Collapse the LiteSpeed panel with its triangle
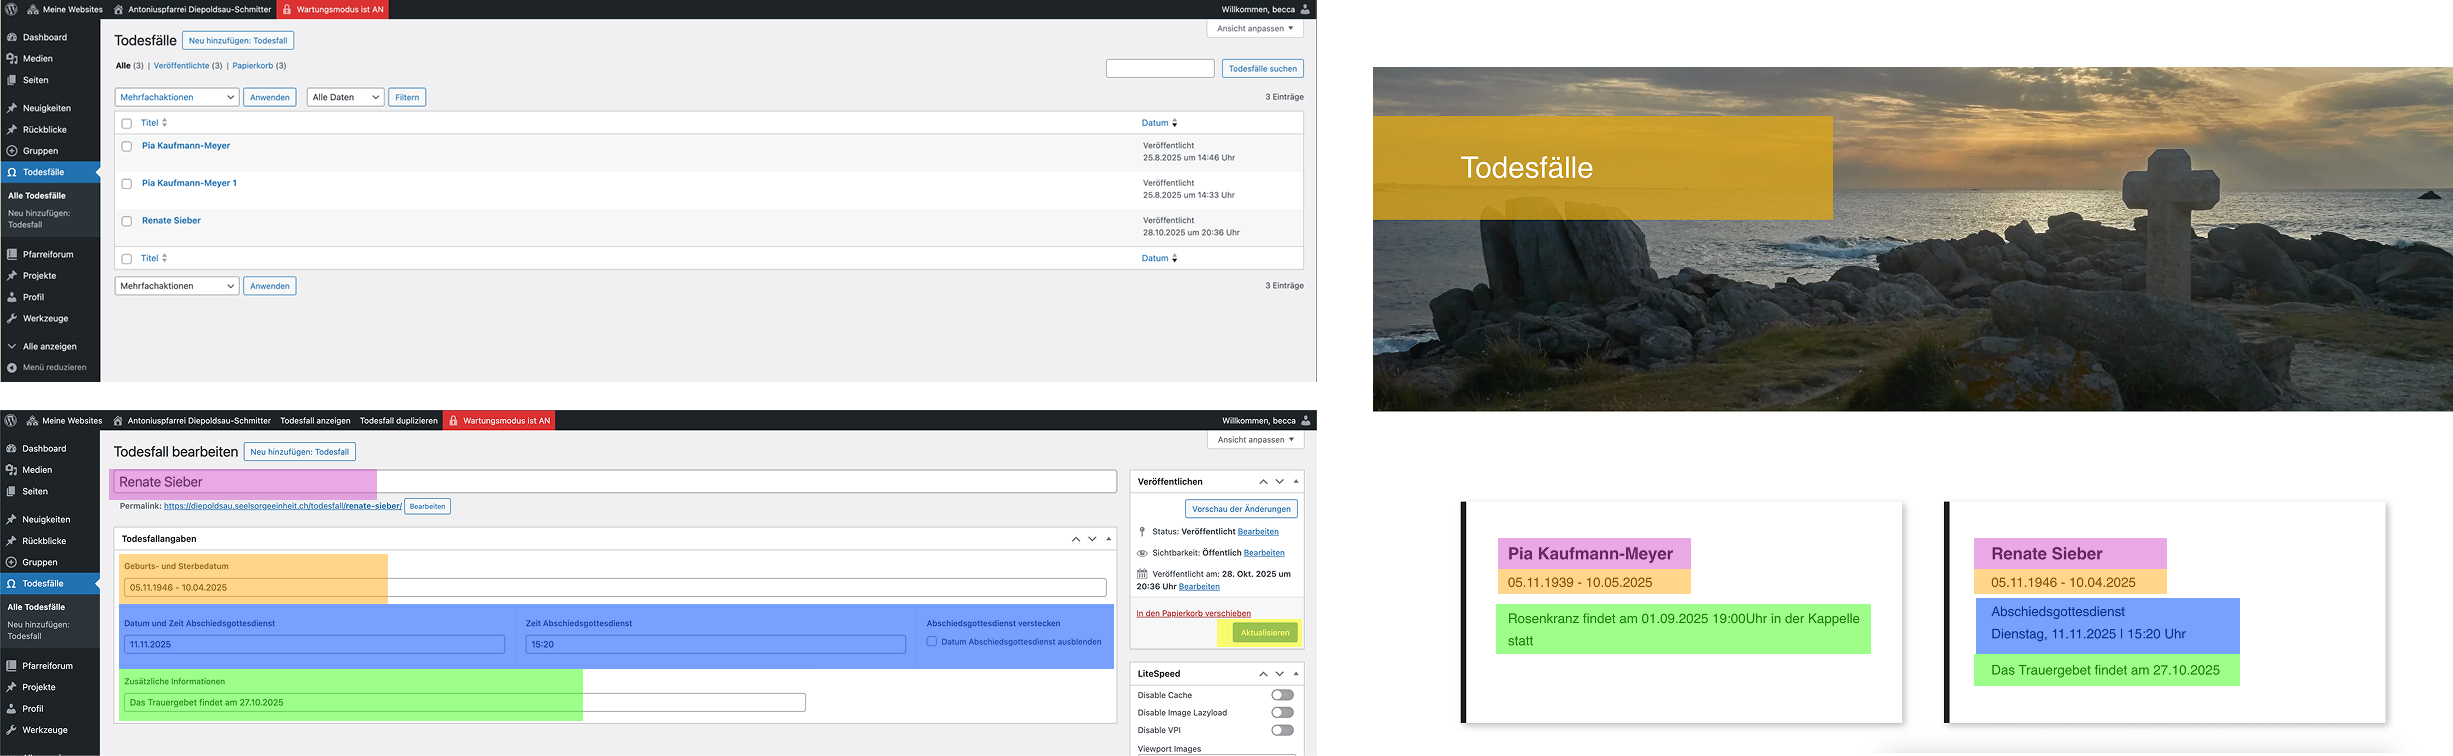Image resolution: width=2453 pixels, height=756 pixels. [1296, 674]
